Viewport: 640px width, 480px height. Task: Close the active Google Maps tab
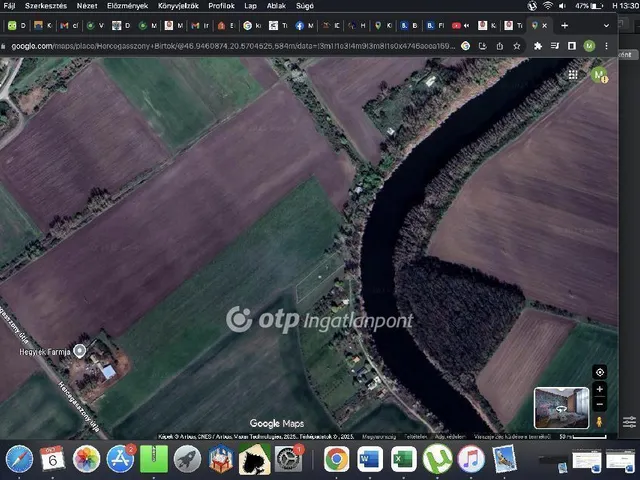[544, 26]
